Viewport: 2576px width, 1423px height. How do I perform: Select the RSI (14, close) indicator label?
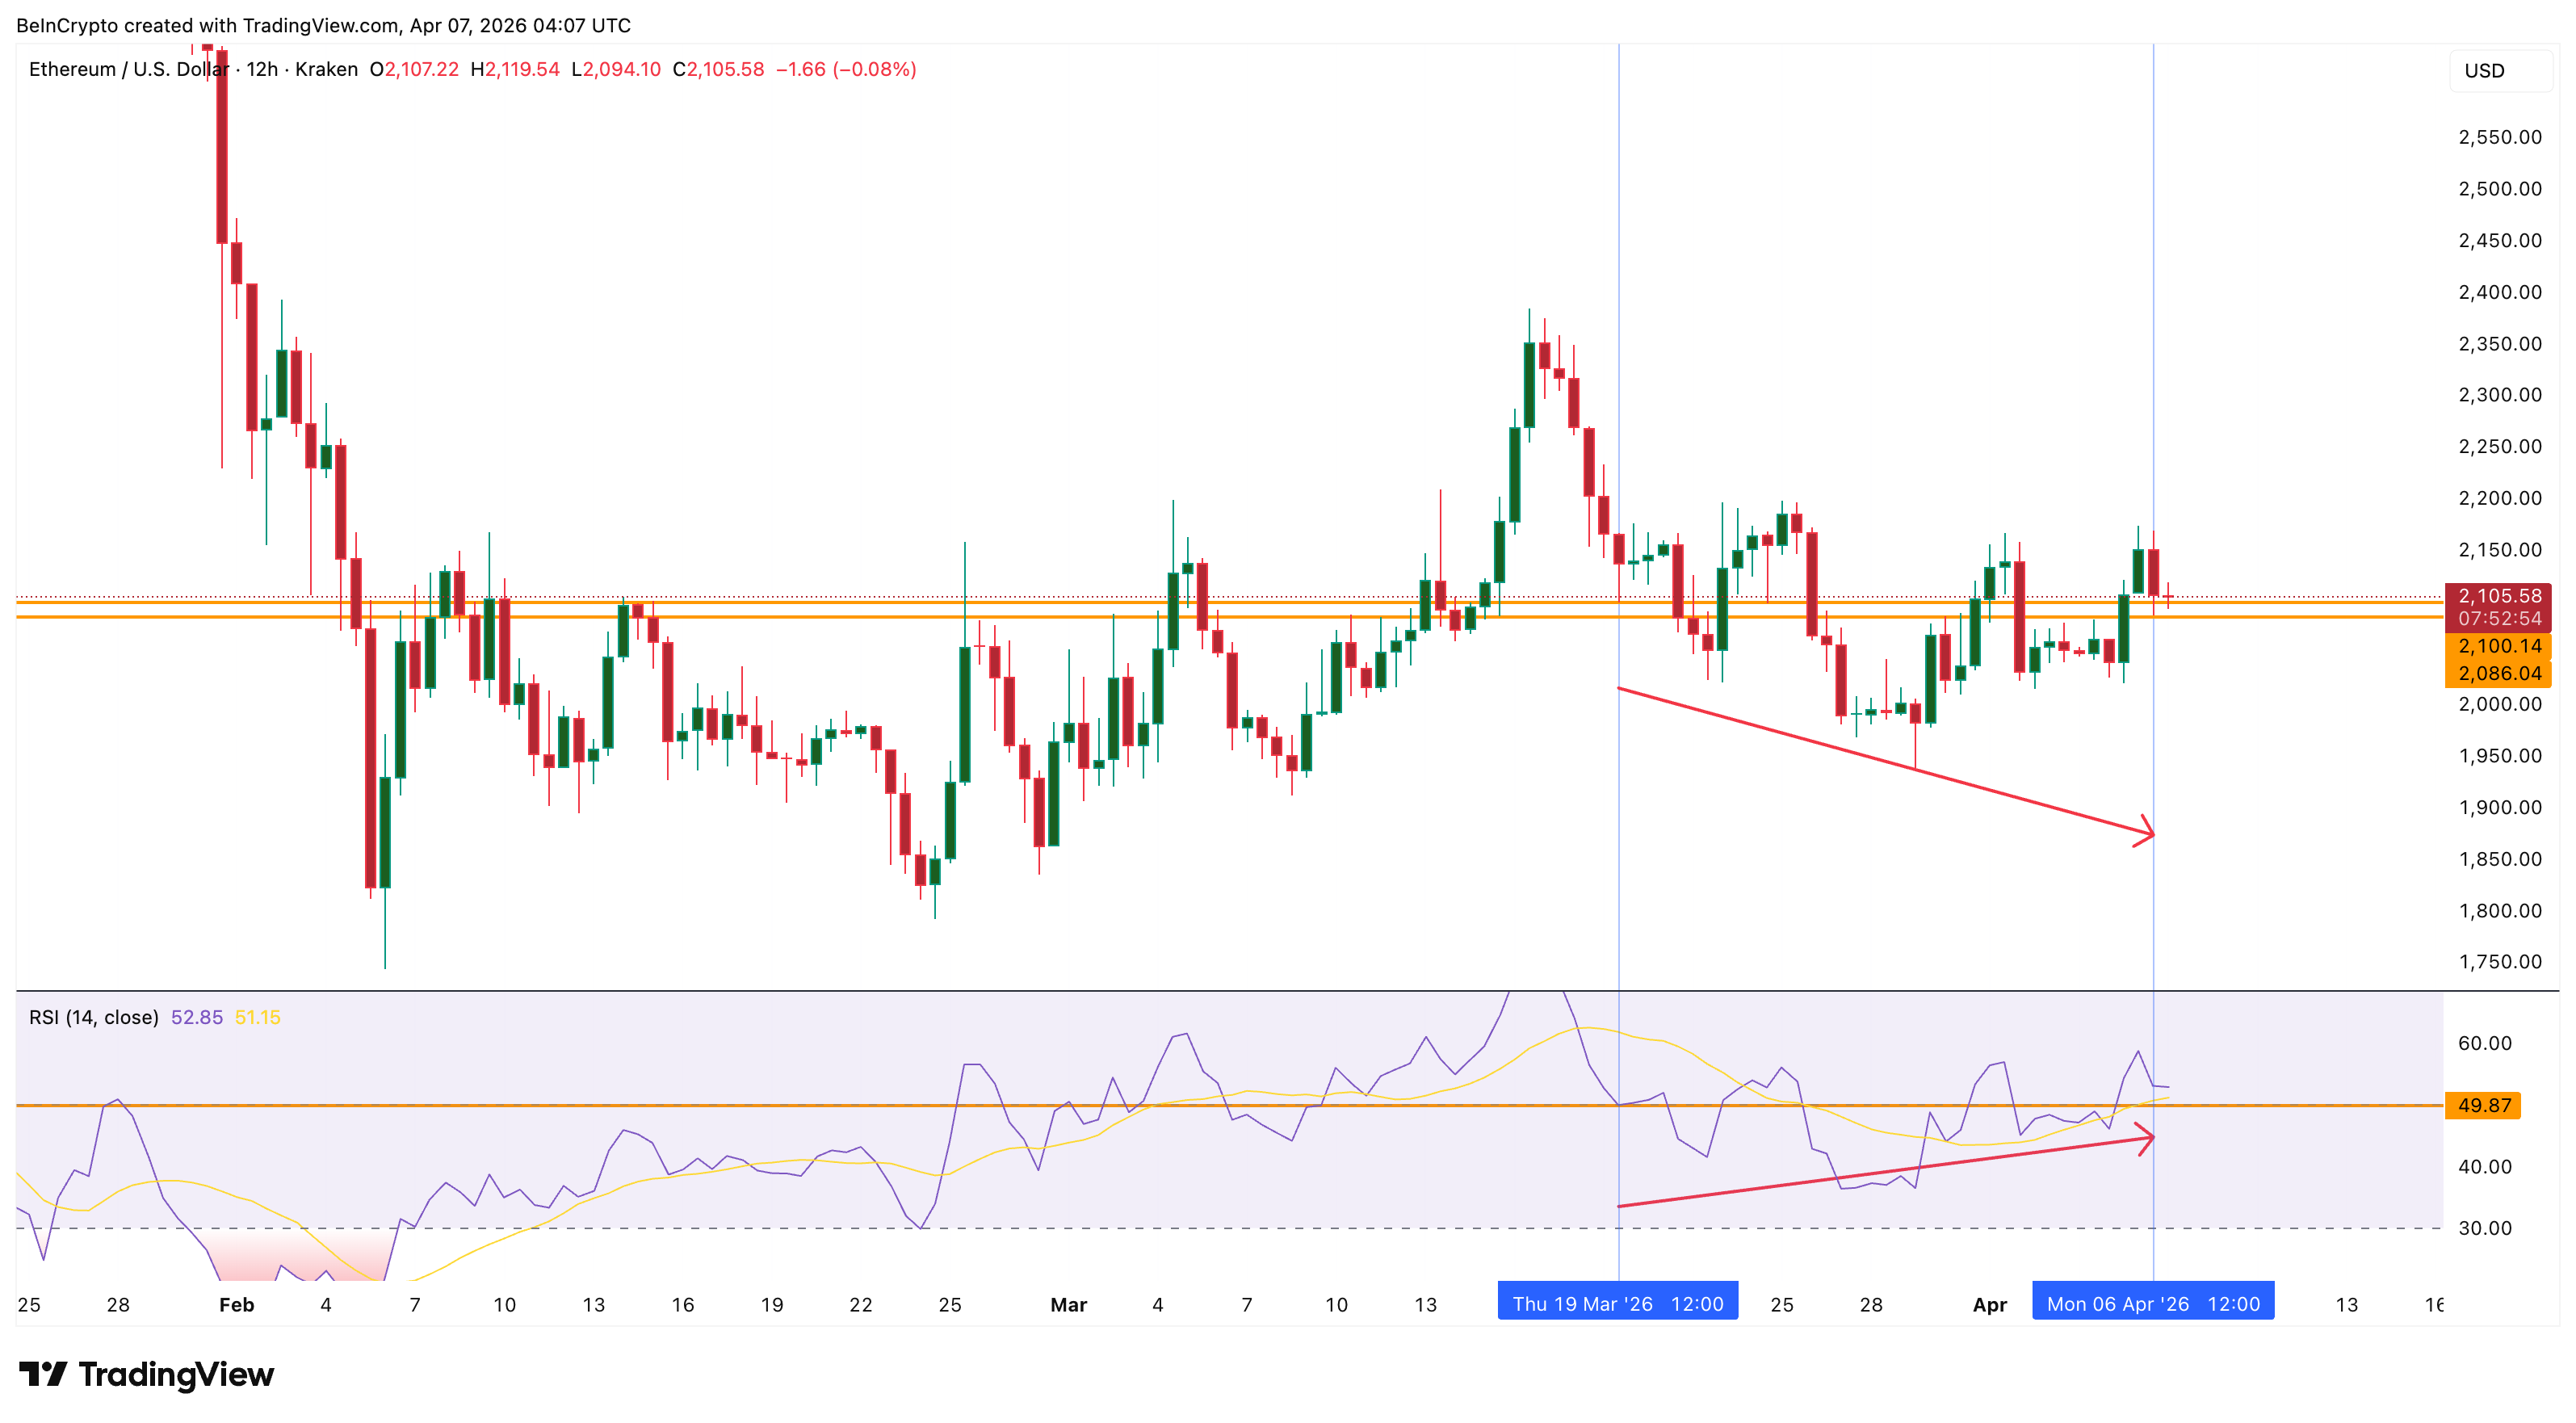tap(92, 1015)
